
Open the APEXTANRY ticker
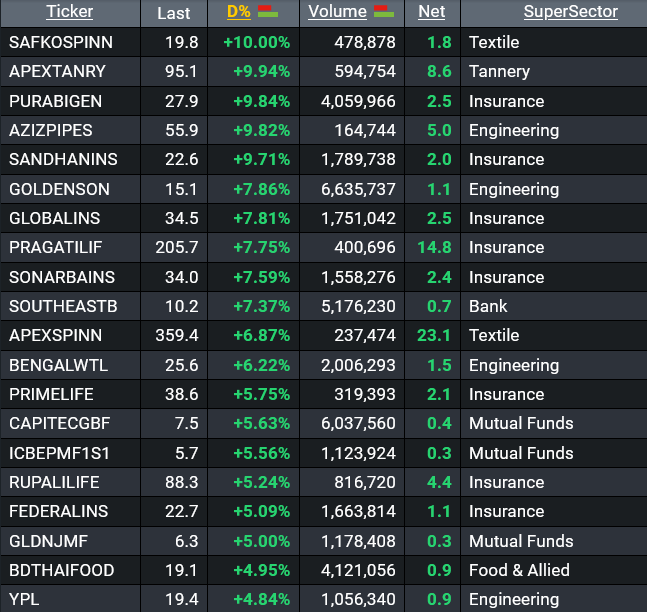pos(59,72)
